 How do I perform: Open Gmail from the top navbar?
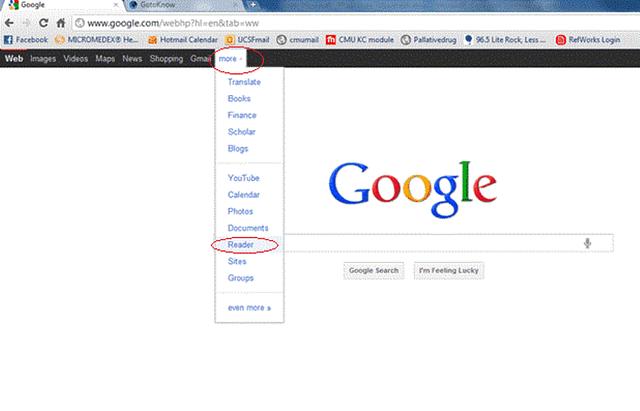click(200, 59)
